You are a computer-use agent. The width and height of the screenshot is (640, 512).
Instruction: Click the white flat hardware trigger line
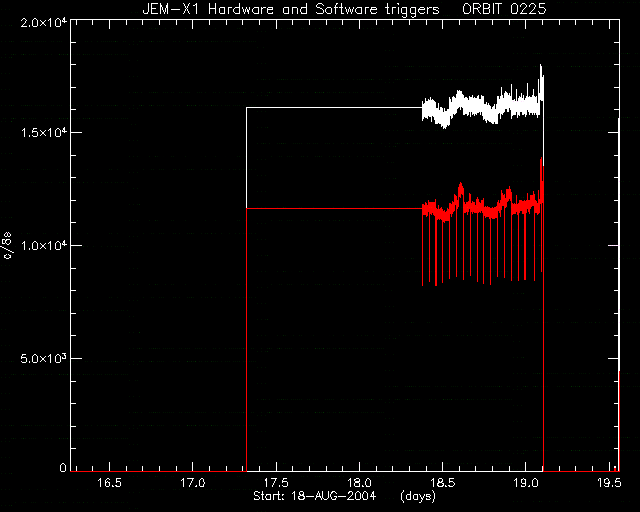tap(334, 107)
